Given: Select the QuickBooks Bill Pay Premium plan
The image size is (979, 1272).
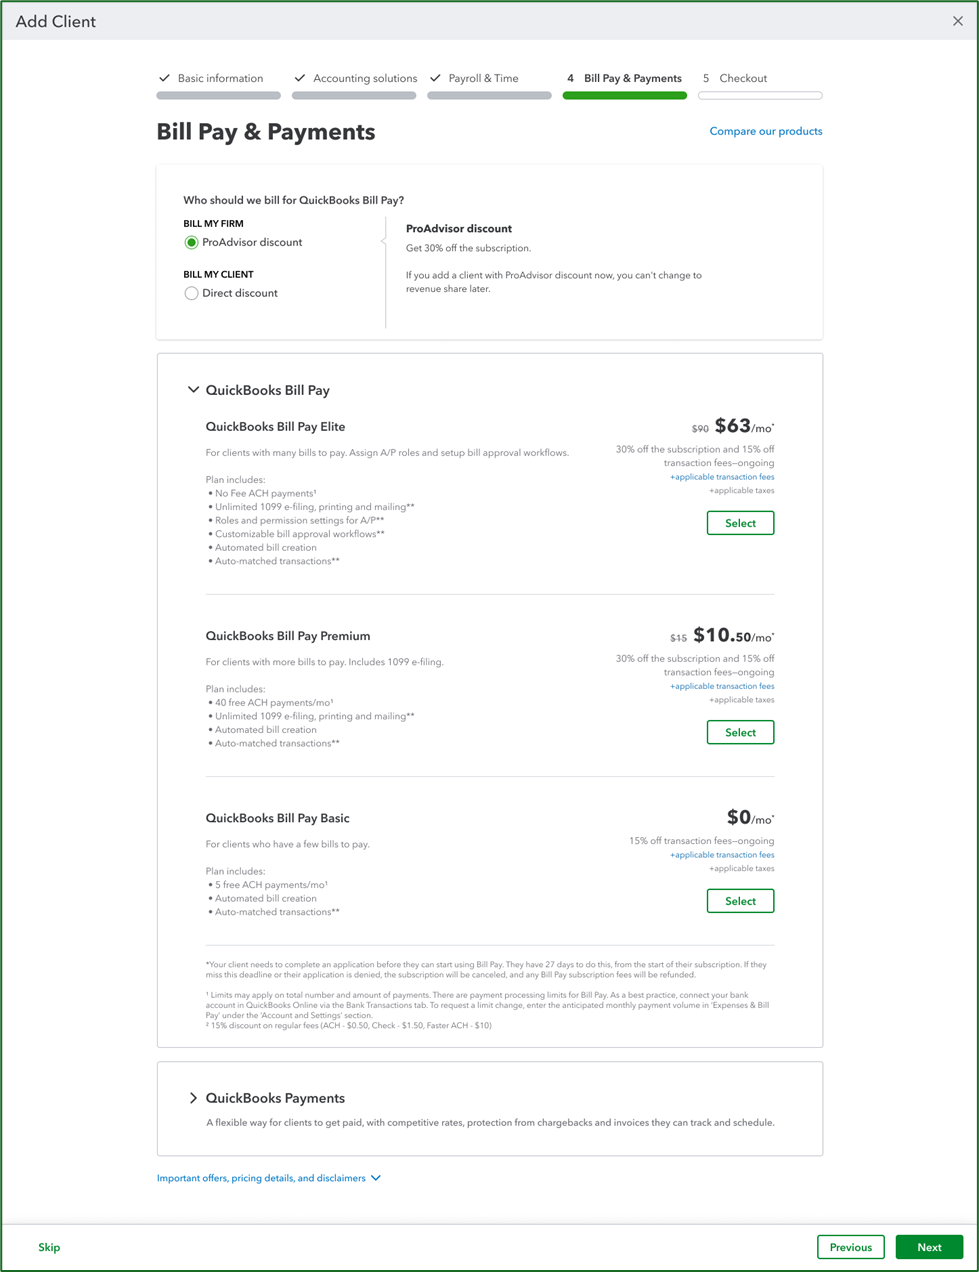Looking at the screenshot, I should coord(740,732).
